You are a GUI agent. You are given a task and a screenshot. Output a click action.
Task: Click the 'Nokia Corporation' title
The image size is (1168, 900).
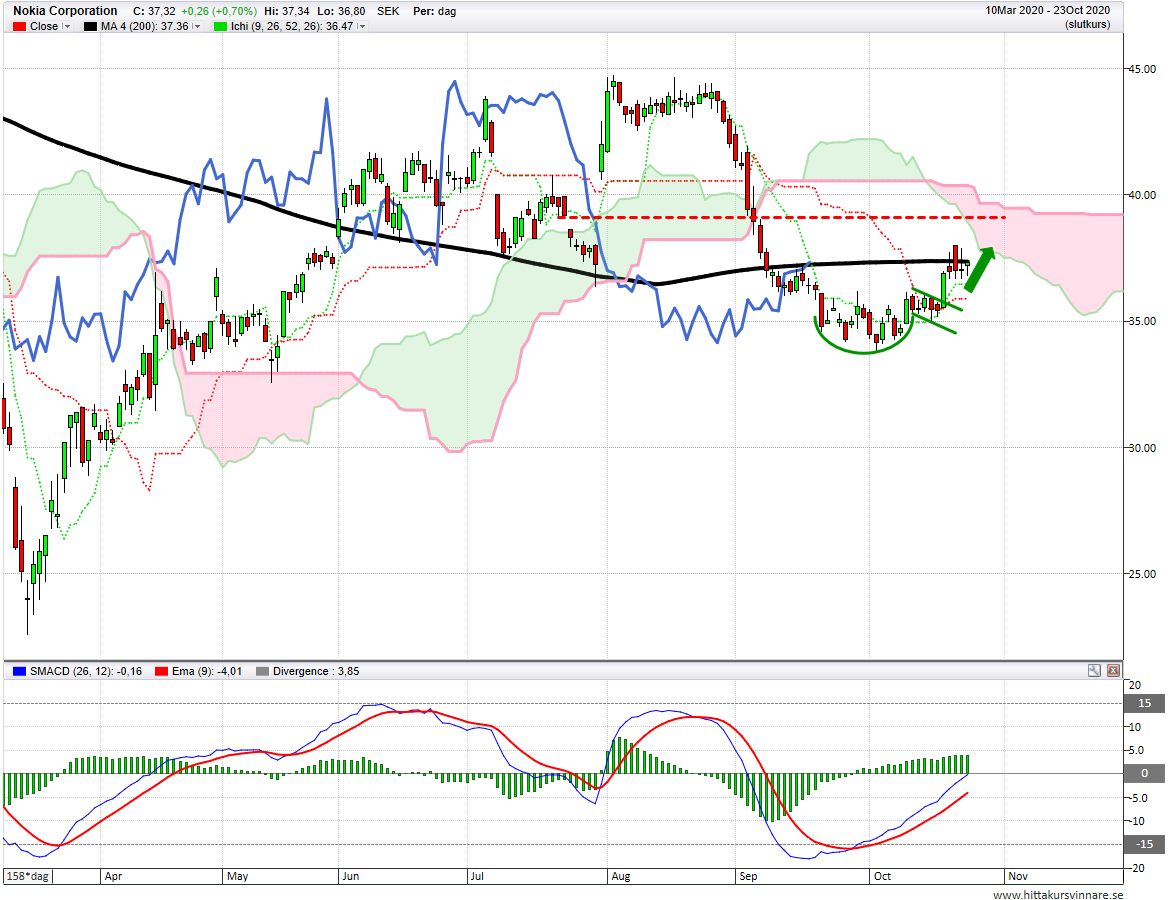(x=65, y=10)
